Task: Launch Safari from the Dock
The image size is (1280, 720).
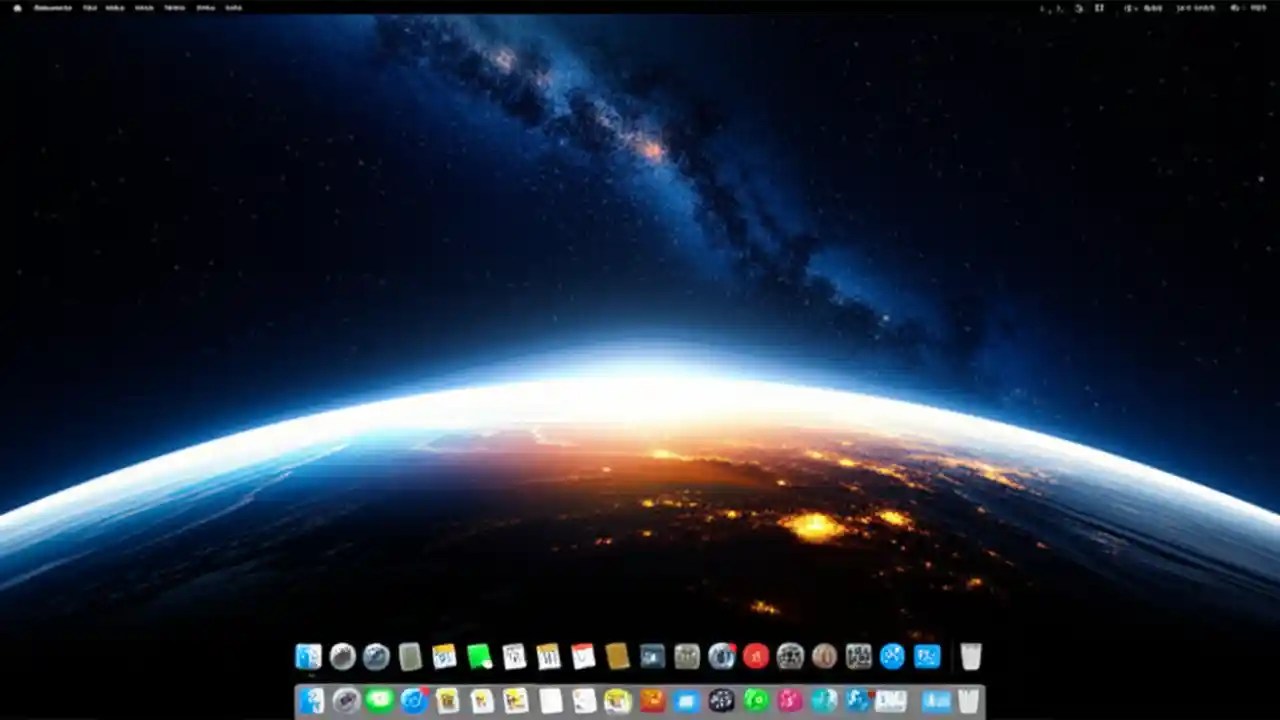Action: tap(377, 656)
